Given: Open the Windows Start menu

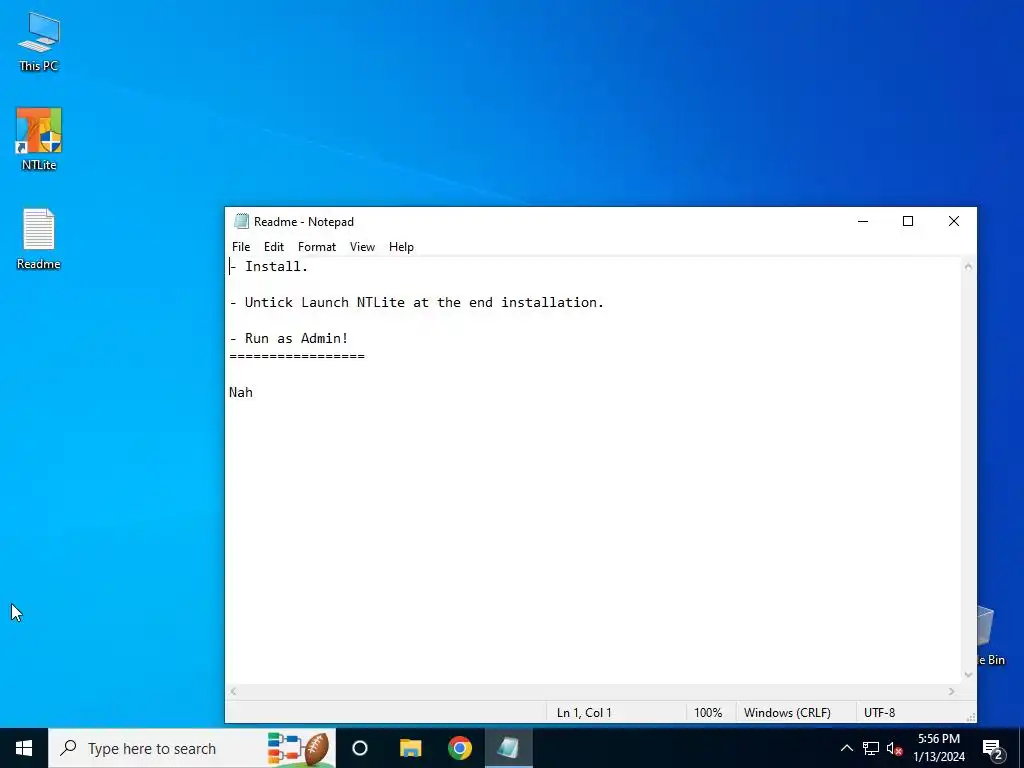Looking at the screenshot, I should tap(24, 748).
